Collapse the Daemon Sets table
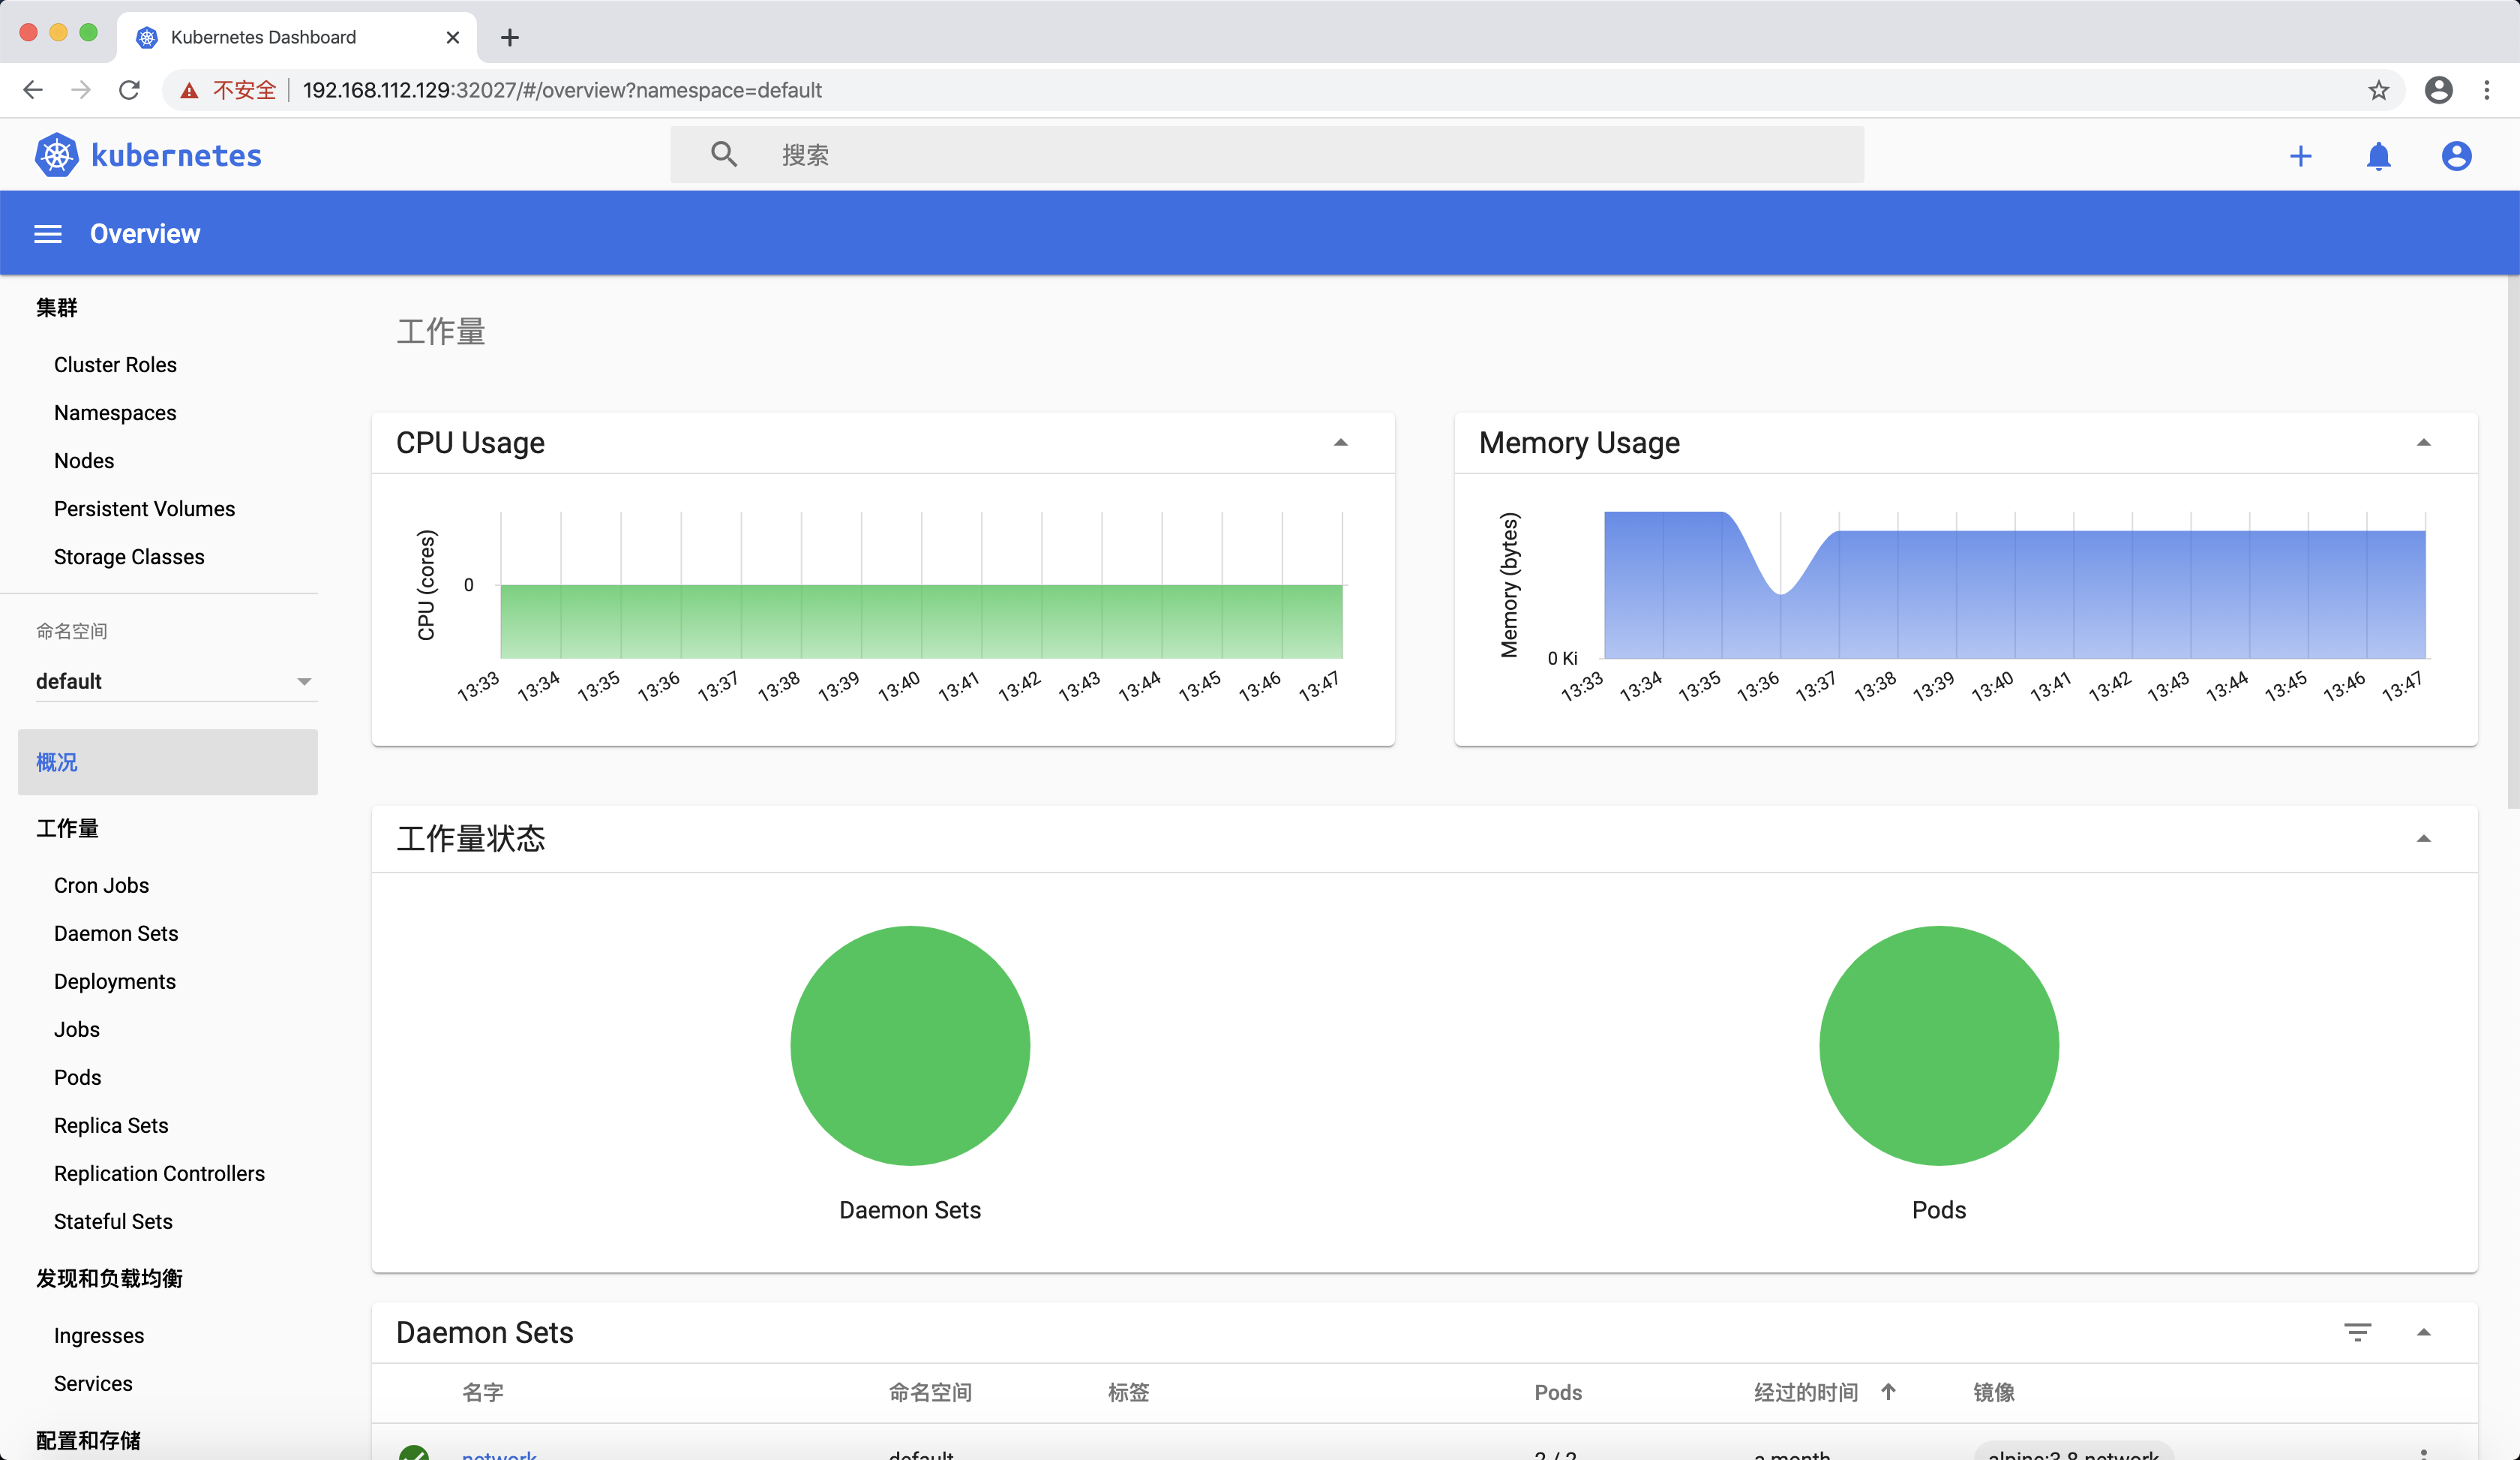The width and height of the screenshot is (2520, 1460). coord(2424,1332)
